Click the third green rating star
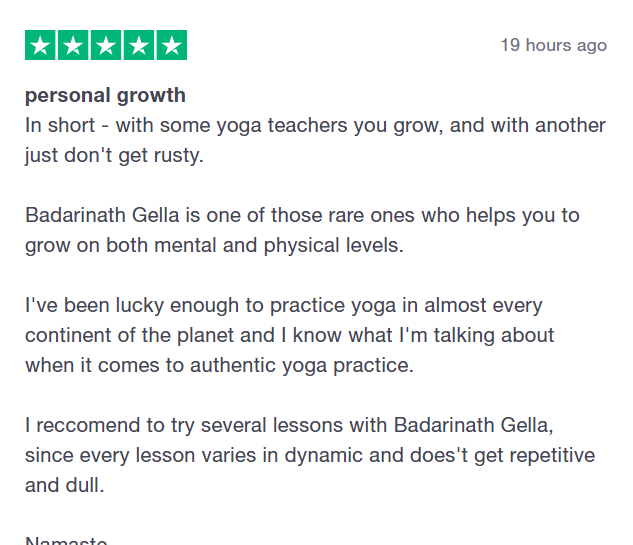Viewport: 633px width, 545px height. (x=106, y=45)
